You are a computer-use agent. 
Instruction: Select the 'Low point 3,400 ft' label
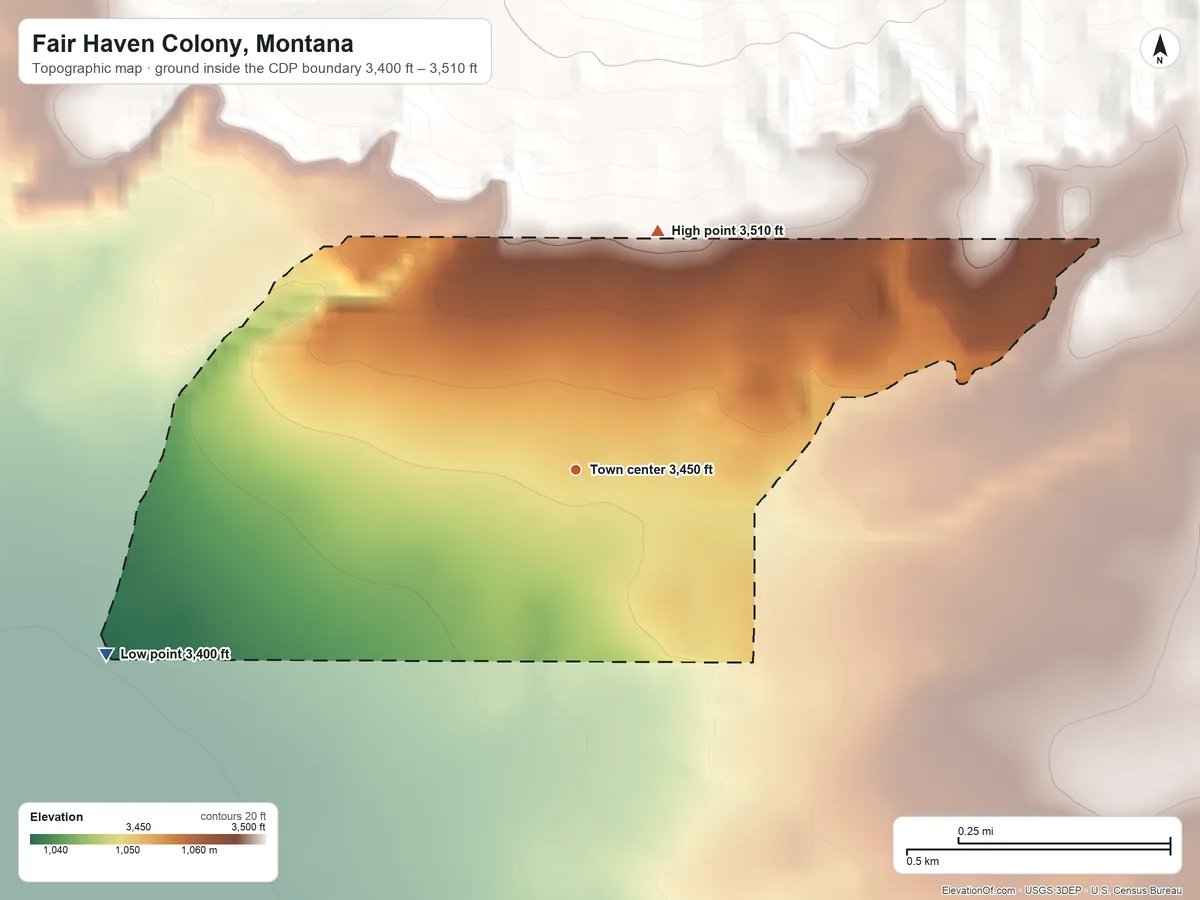click(175, 655)
